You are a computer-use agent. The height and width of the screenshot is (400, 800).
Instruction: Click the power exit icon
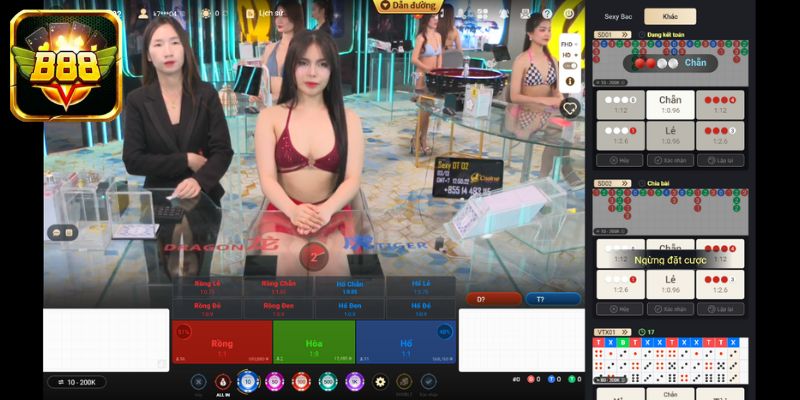click(569, 15)
